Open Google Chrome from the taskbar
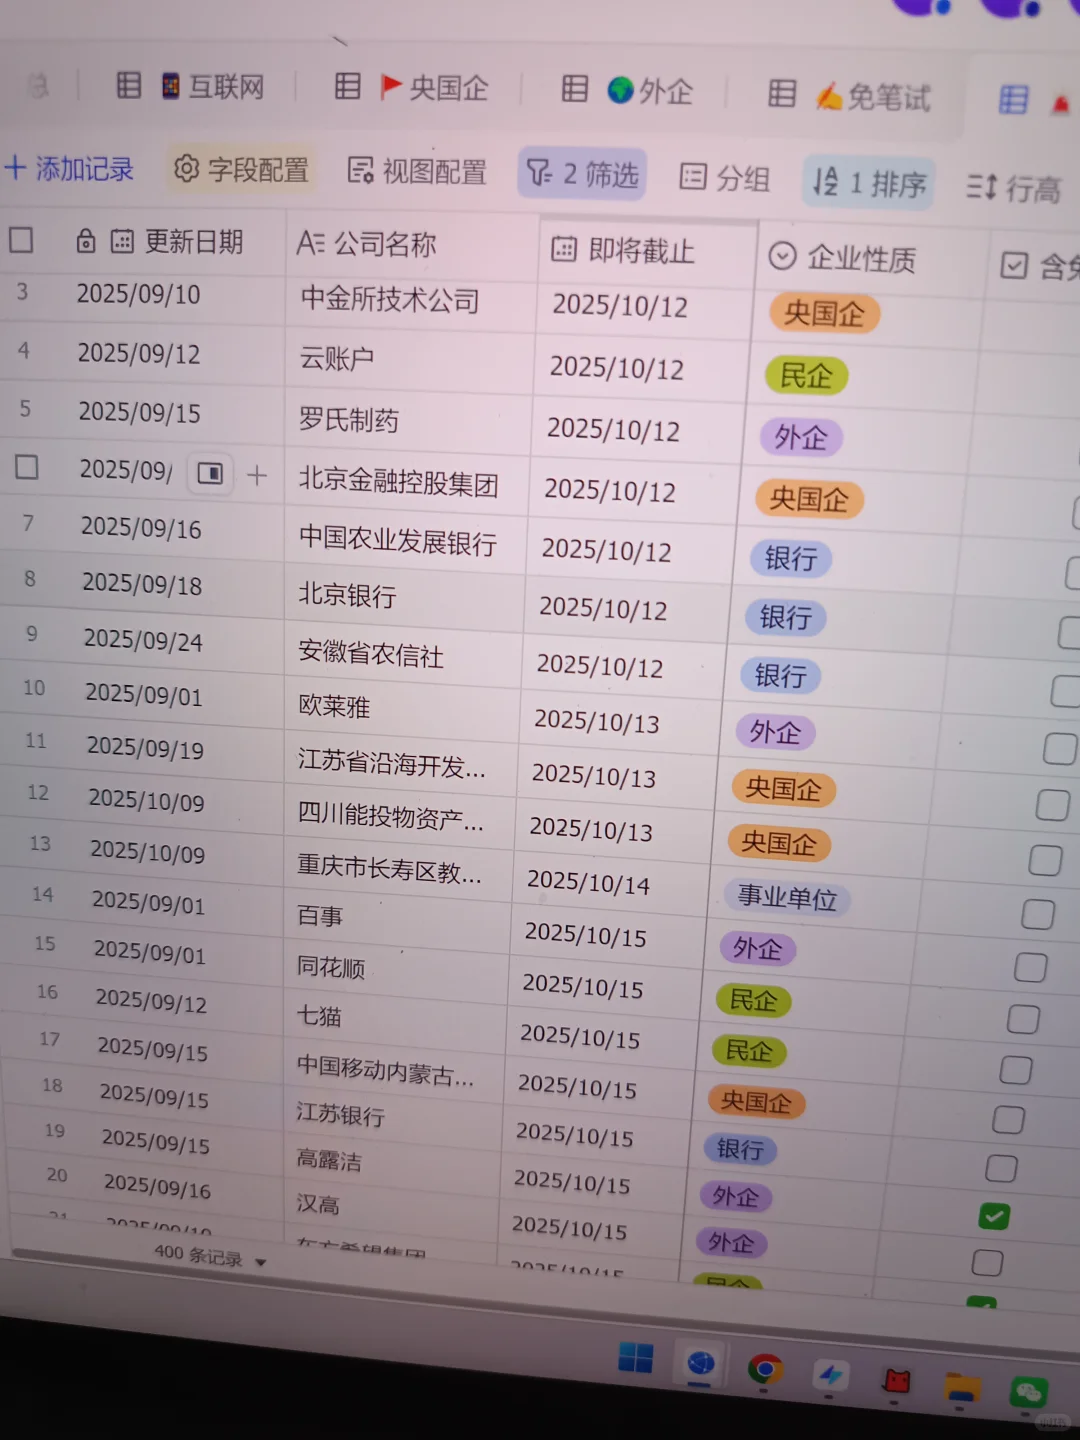This screenshot has width=1080, height=1440. [765, 1369]
